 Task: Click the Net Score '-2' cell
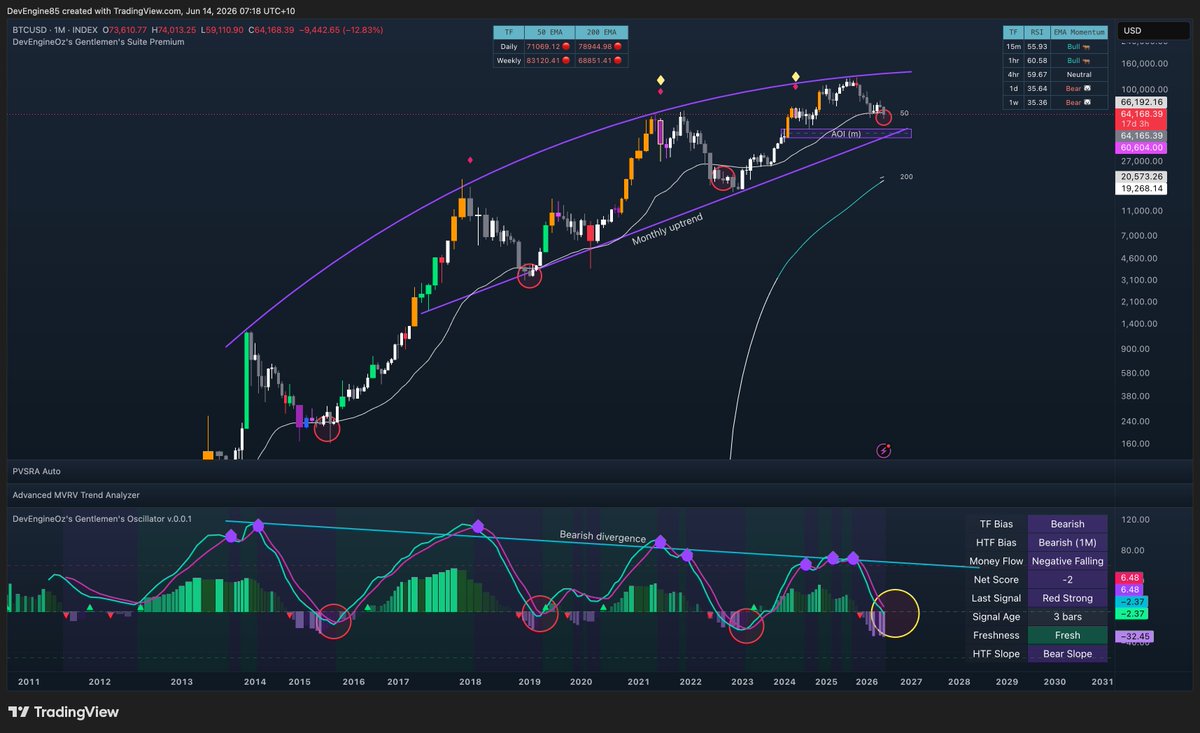click(1067, 580)
